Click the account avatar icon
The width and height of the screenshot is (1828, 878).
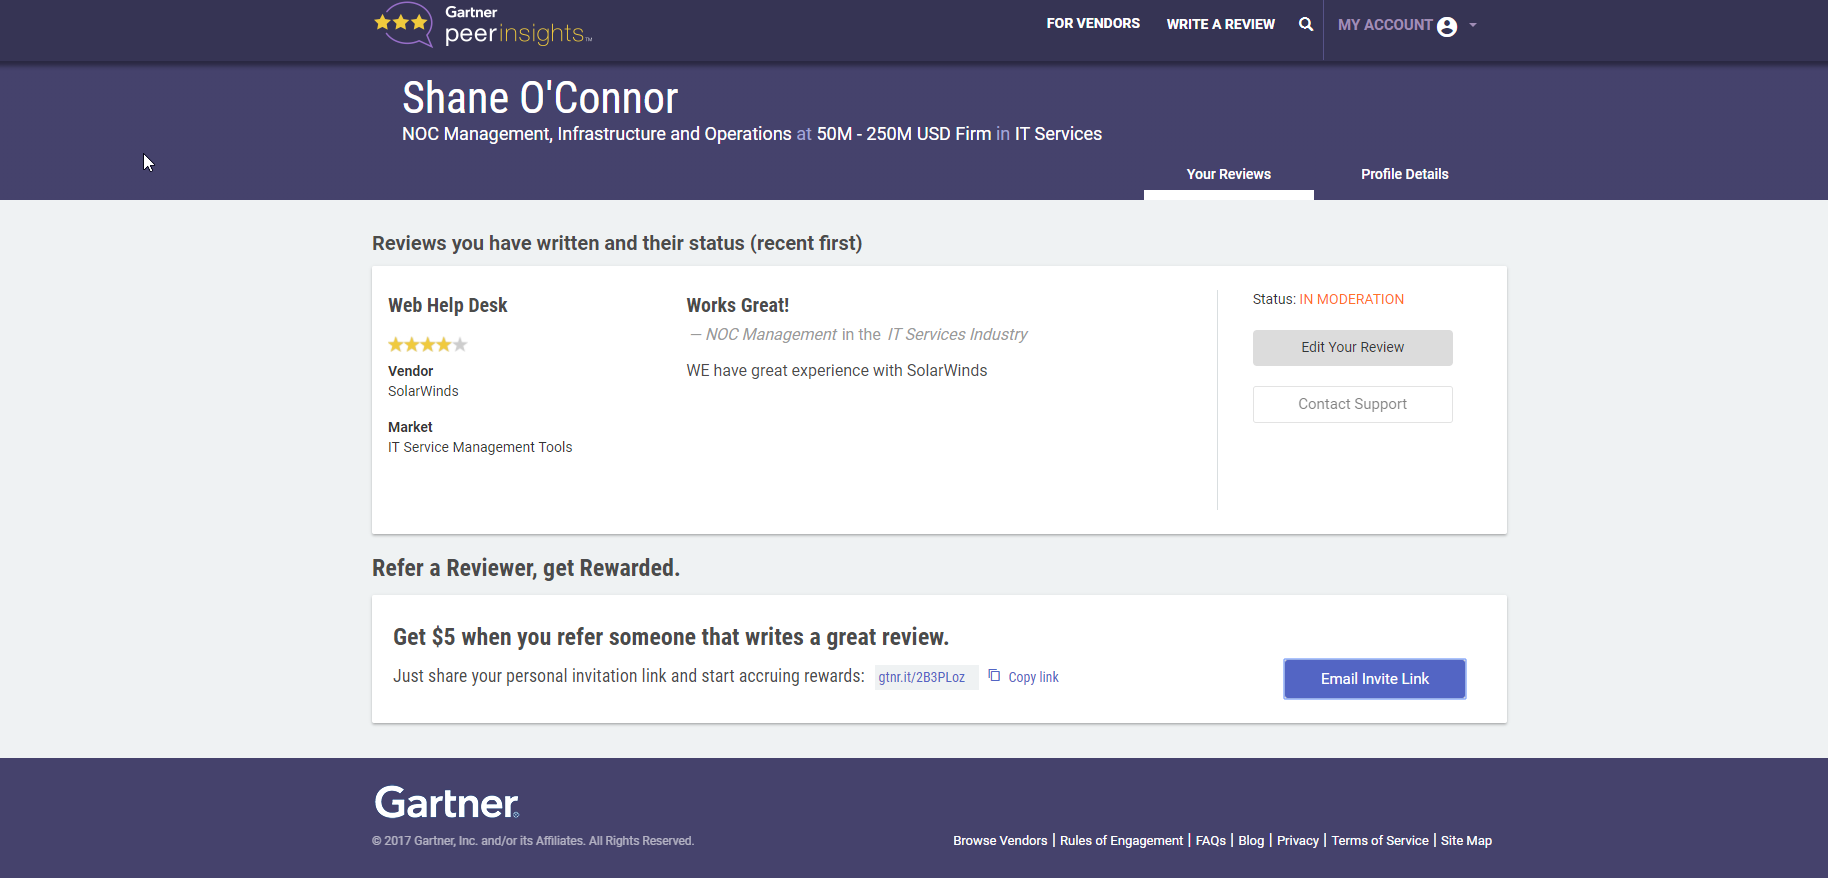point(1447,27)
